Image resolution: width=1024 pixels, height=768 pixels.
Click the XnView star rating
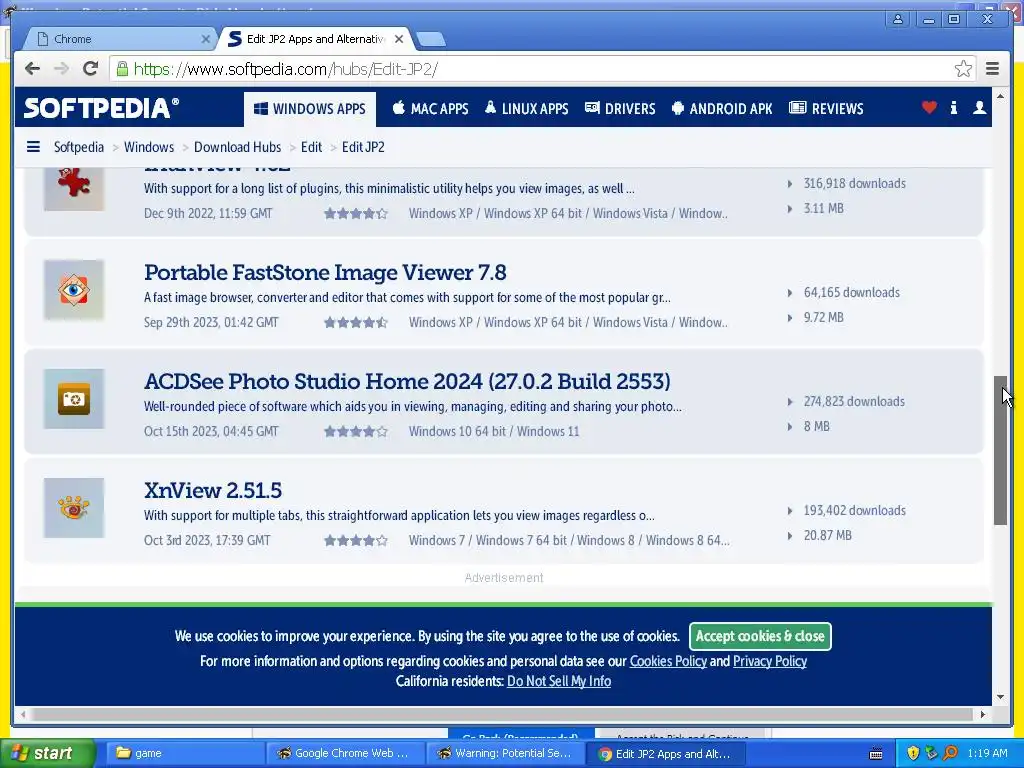pos(356,541)
